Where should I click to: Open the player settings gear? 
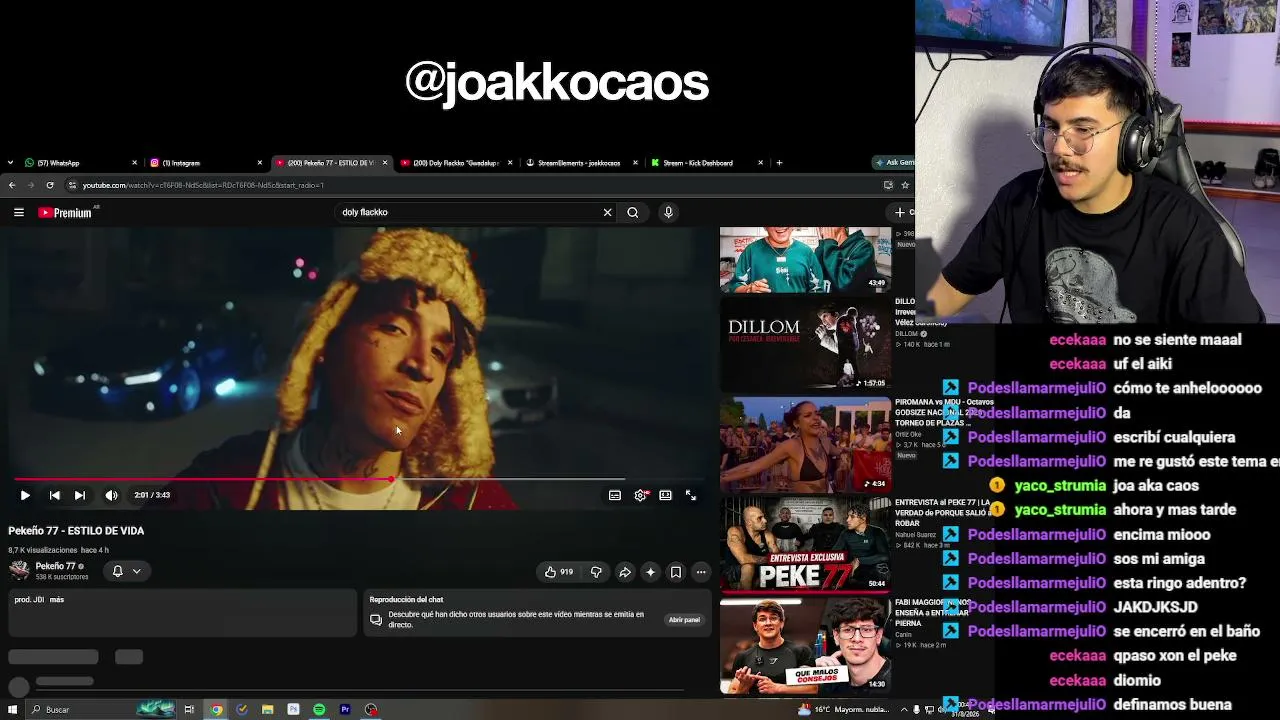pyautogui.click(x=640, y=495)
